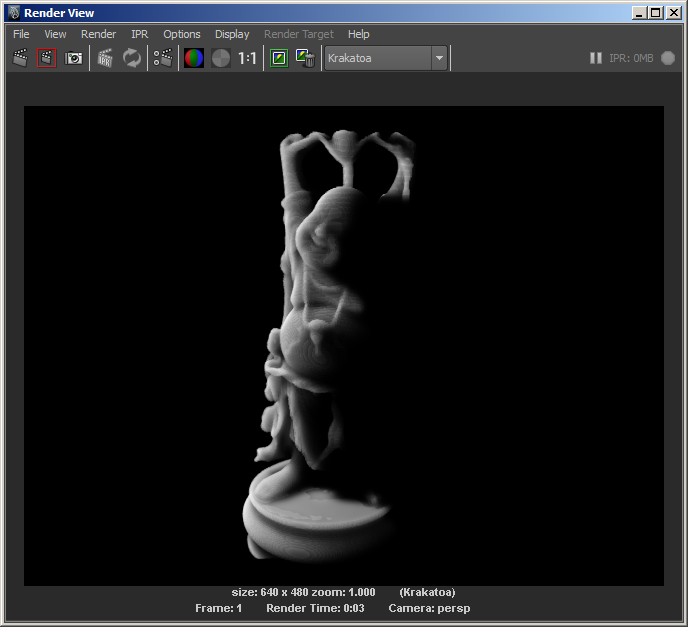
Task: Open the IPR menu
Action: [x=139, y=34]
